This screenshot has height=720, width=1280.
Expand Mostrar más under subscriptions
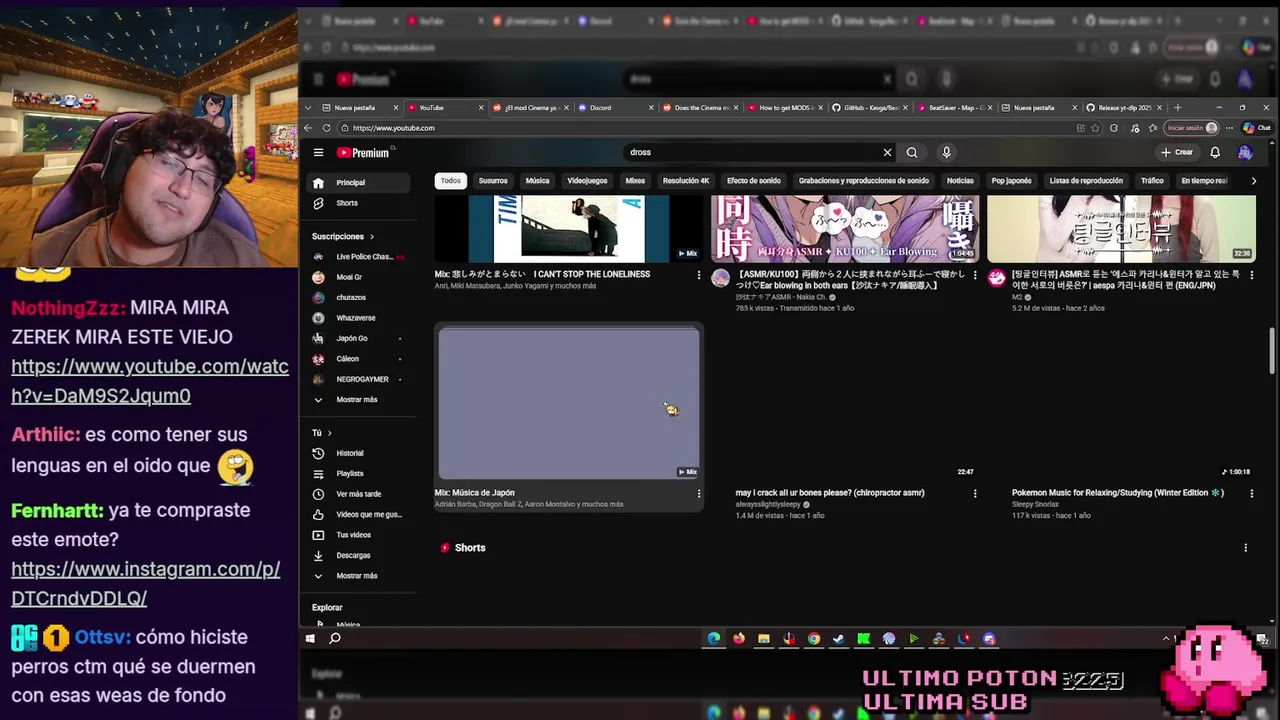point(359,400)
